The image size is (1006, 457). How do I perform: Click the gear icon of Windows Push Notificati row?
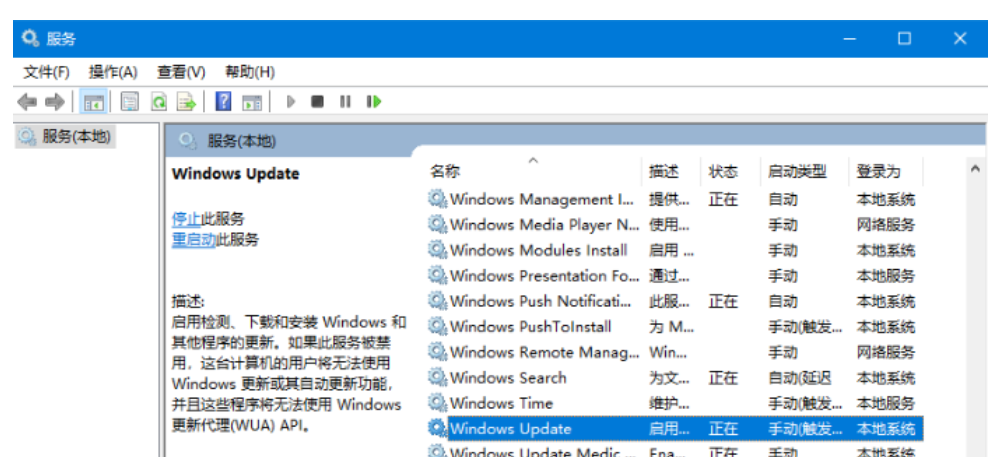pyautogui.click(x=438, y=301)
